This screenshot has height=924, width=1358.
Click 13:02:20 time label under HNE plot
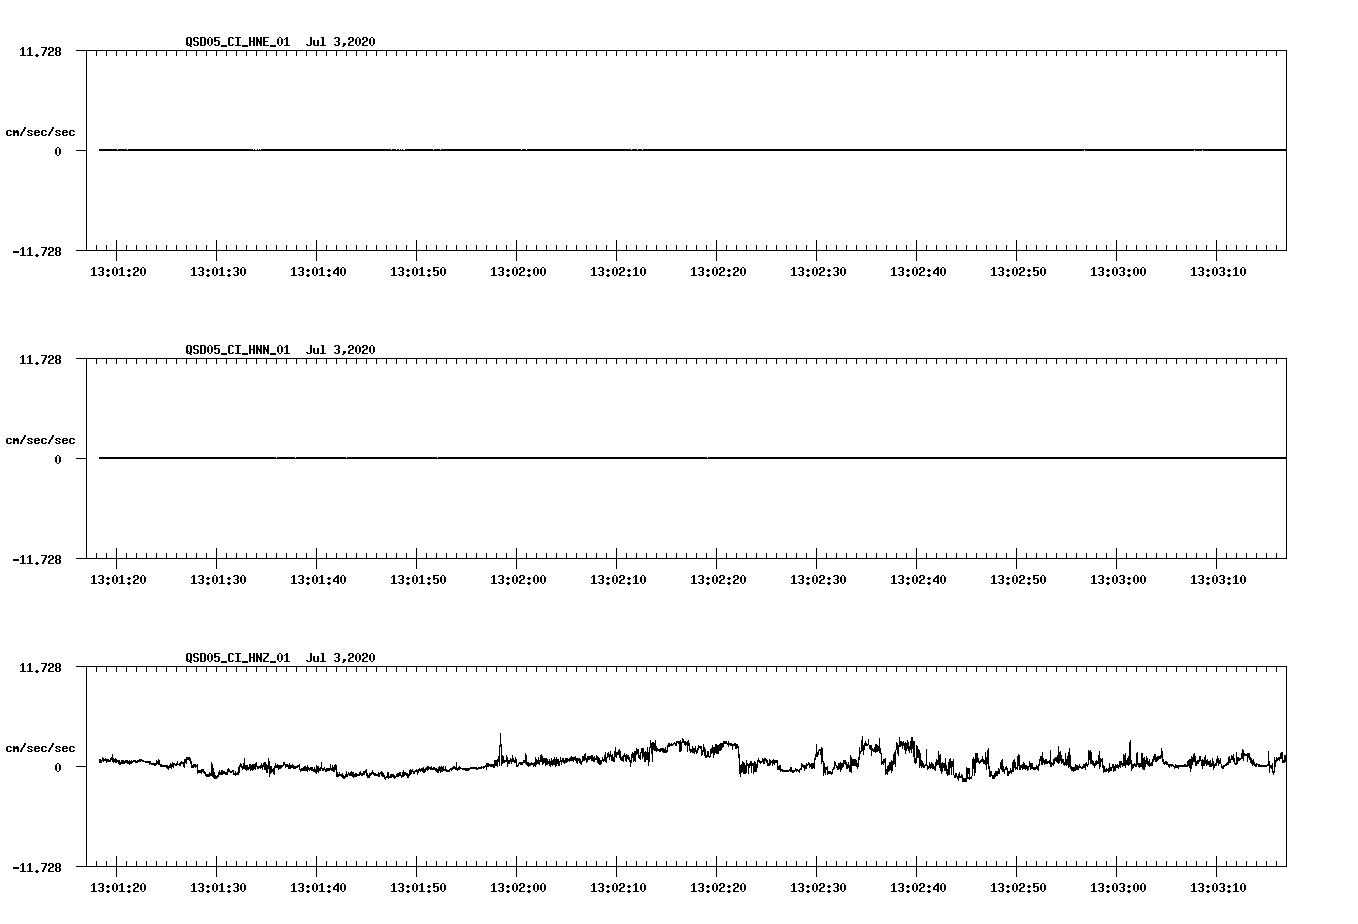[718, 272]
